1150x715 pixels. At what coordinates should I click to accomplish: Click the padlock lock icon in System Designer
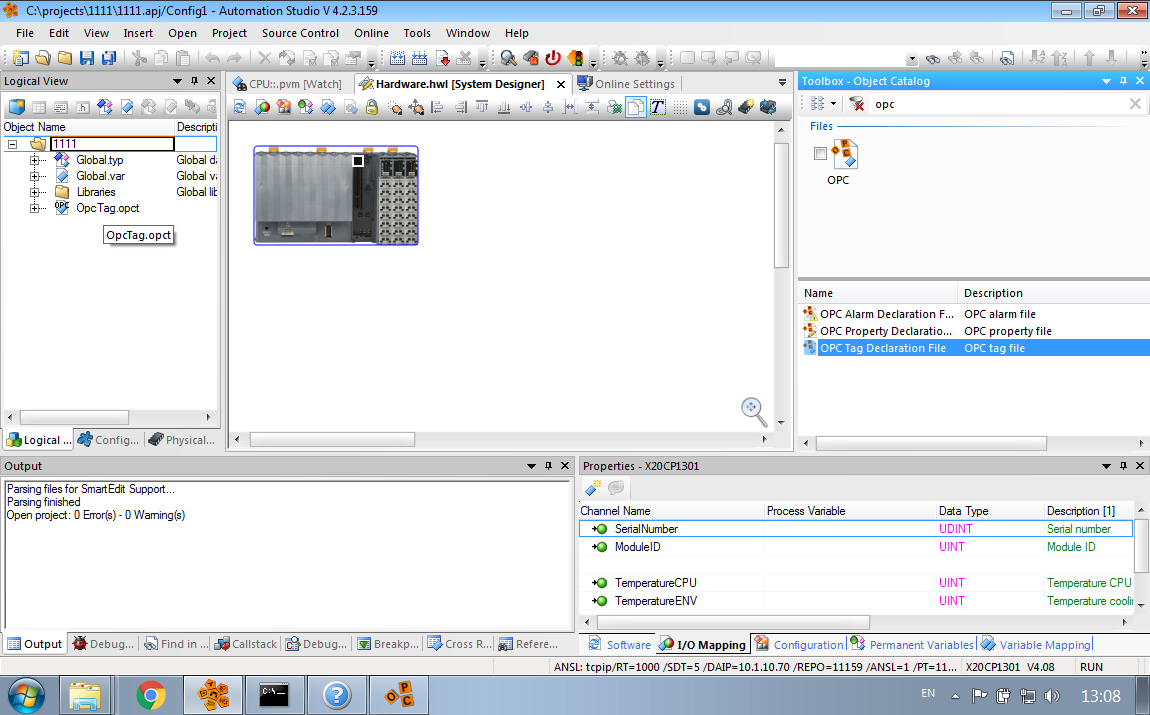372,108
